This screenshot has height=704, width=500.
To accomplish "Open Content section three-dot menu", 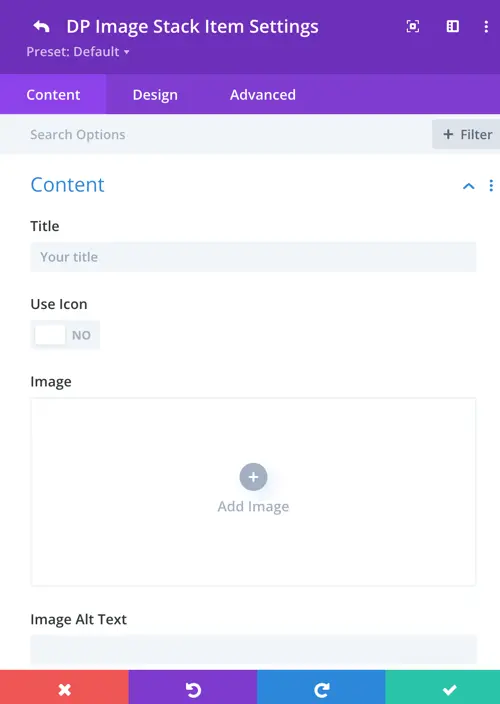I will 491,185.
